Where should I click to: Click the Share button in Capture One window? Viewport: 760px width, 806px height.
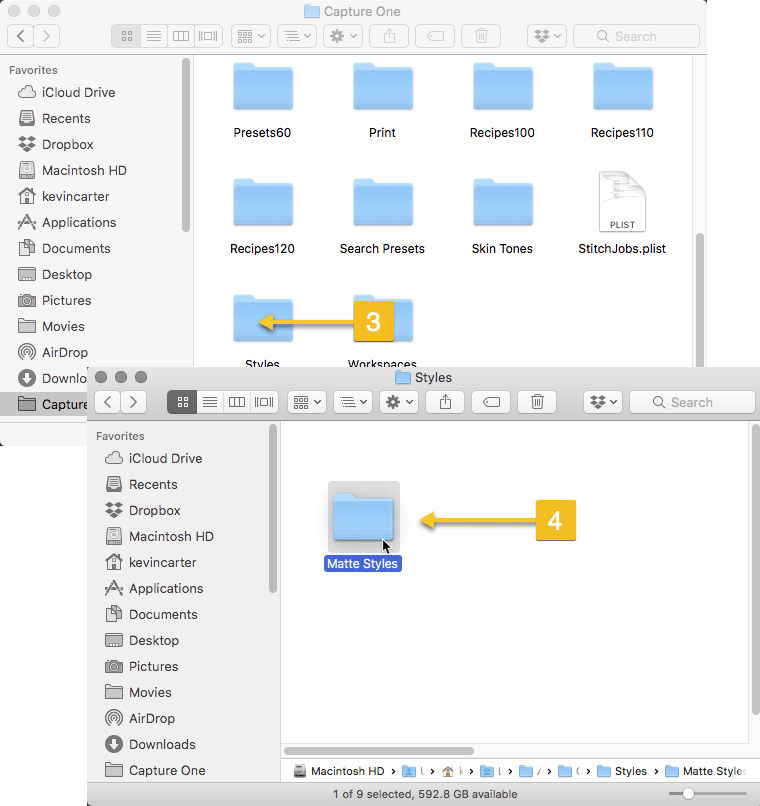pos(389,36)
